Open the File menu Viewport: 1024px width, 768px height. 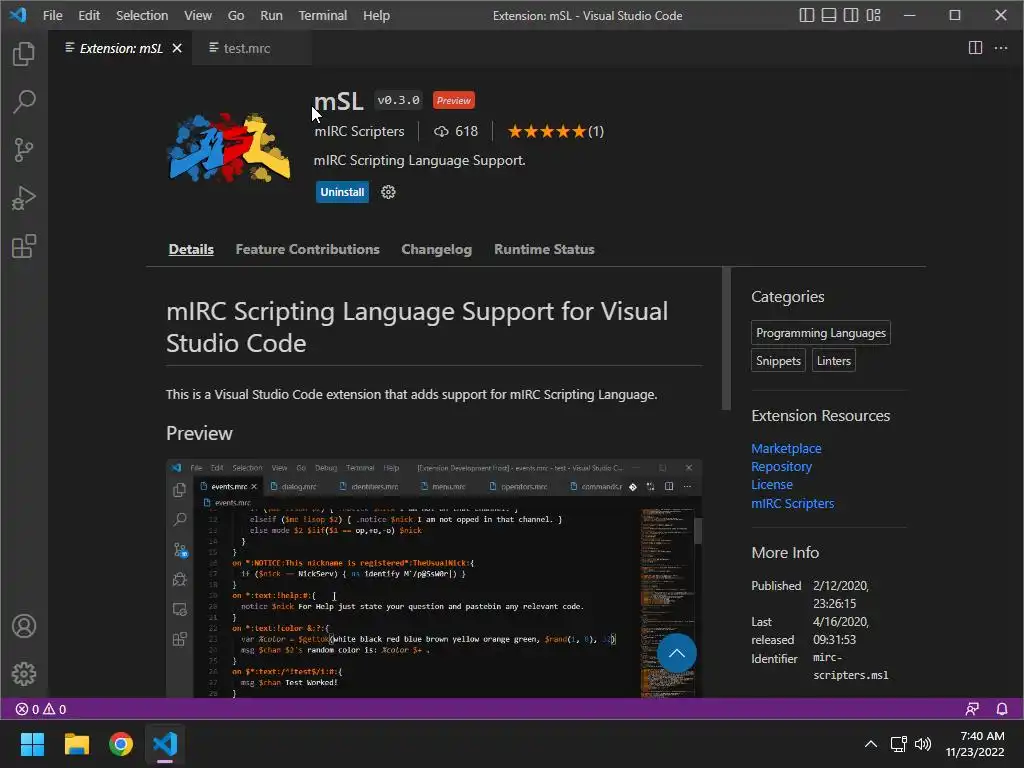tap(52, 15)
